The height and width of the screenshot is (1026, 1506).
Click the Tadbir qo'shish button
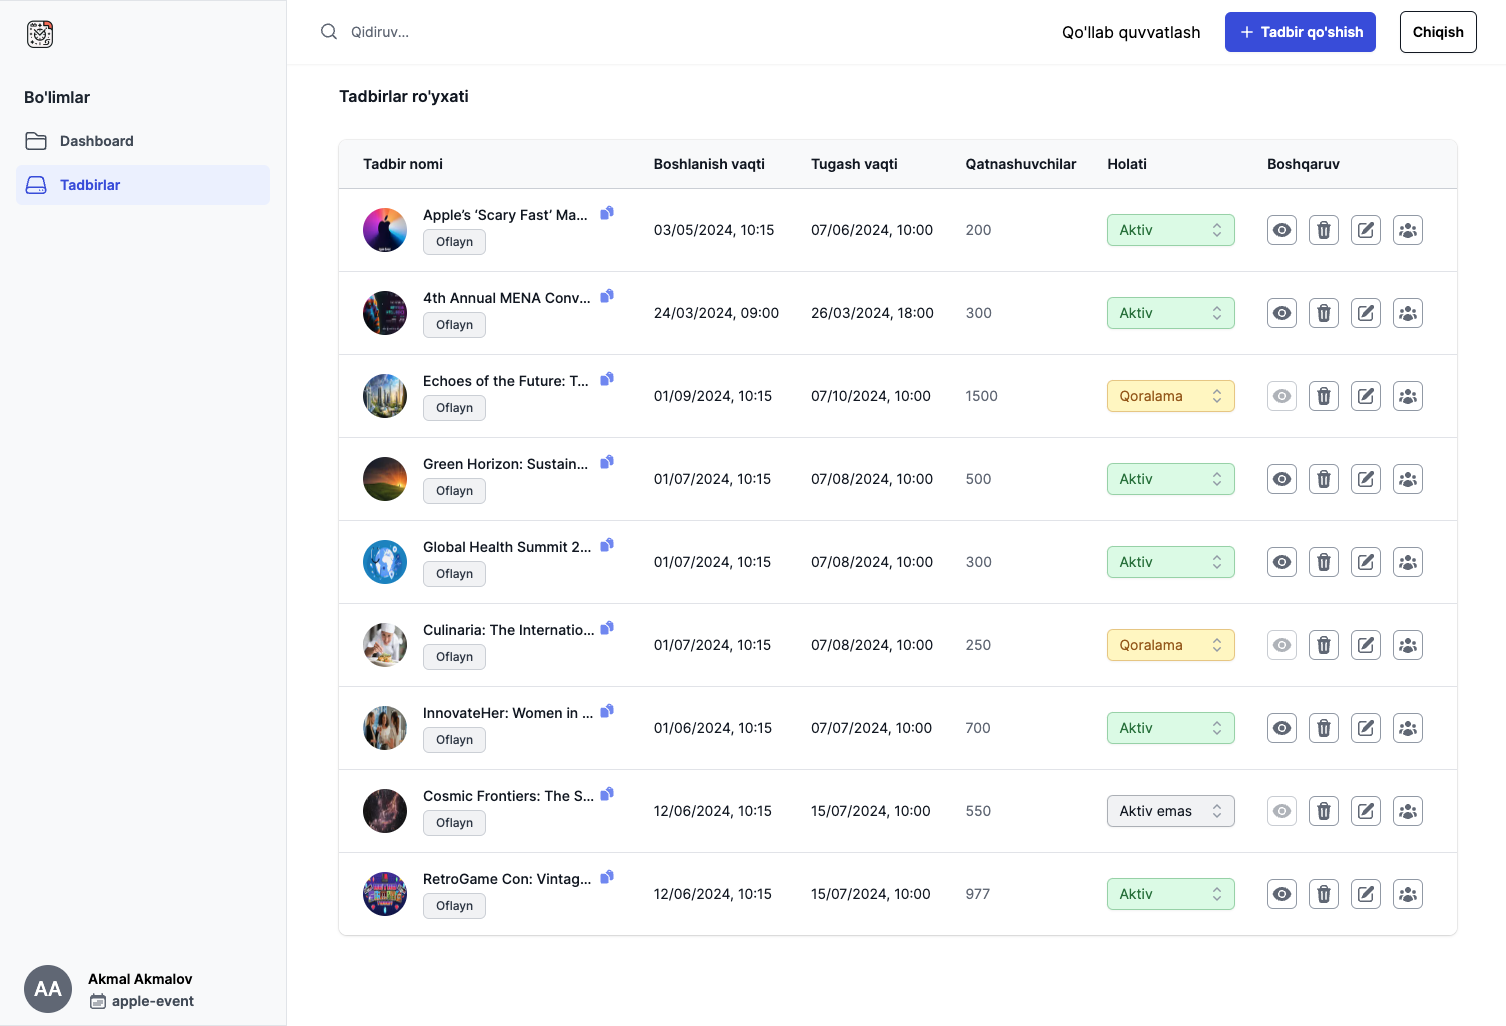1300,31
